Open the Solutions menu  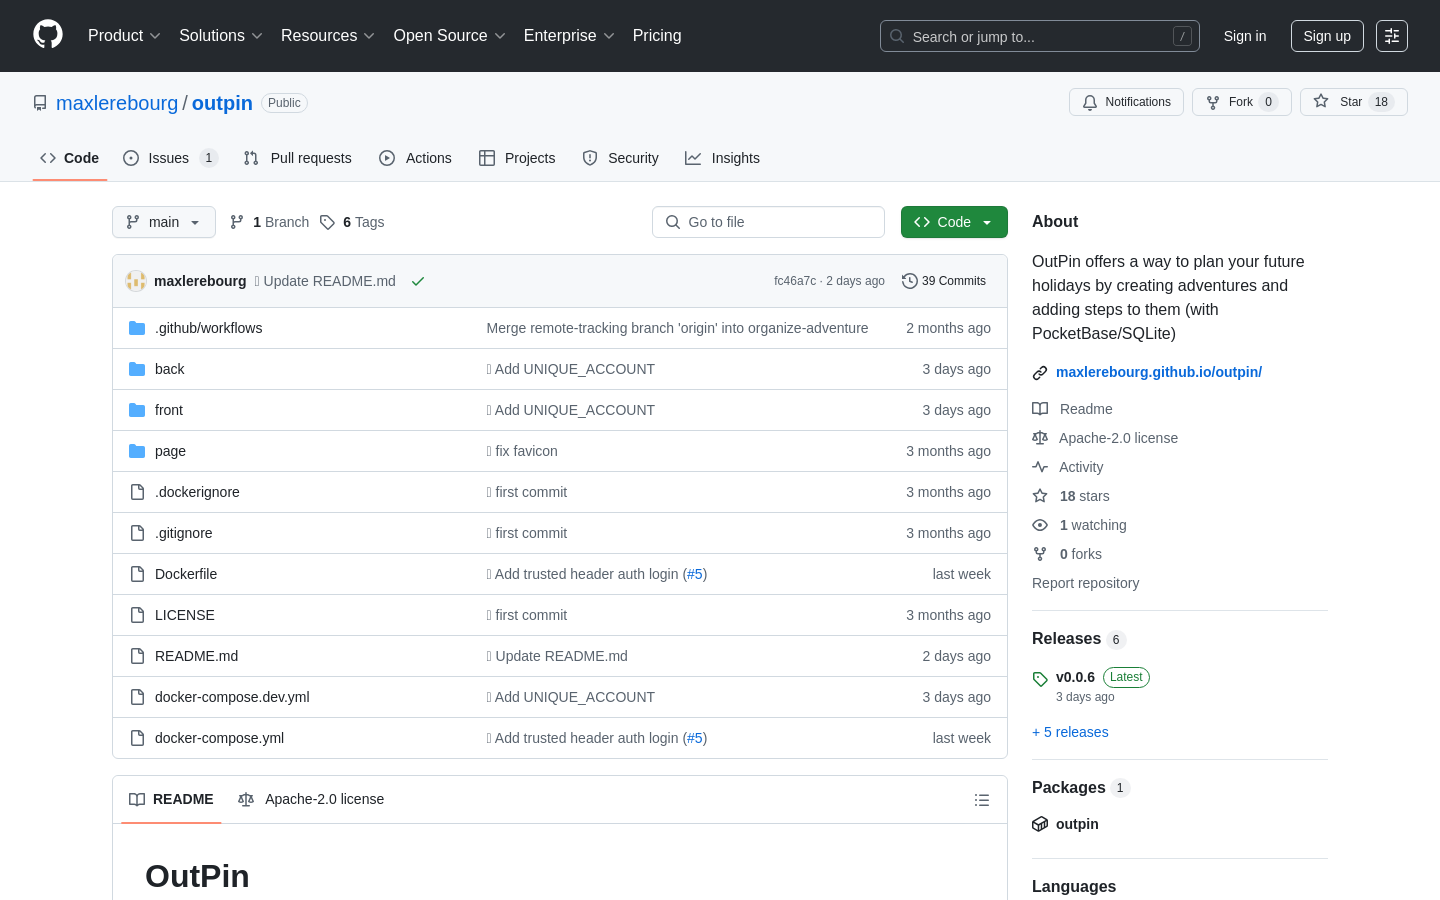point(221,36)
